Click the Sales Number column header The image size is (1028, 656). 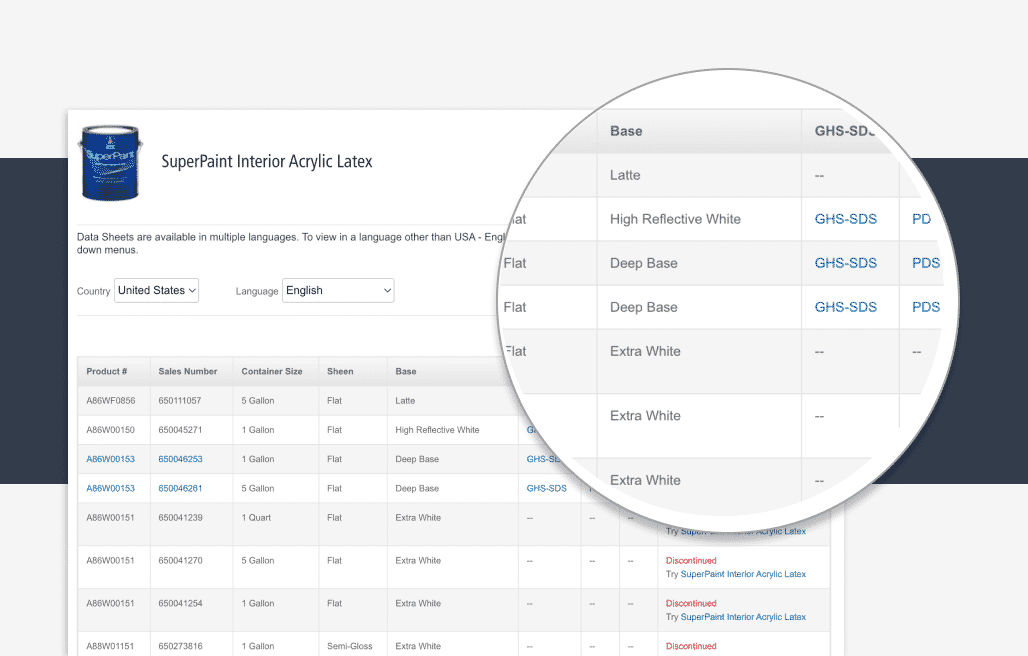pyautogui.click(x=188, y=372)
